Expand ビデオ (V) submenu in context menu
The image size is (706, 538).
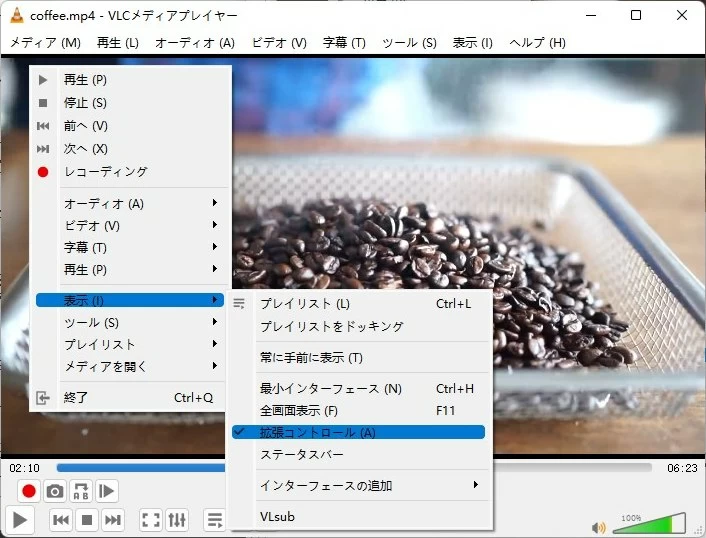point(130,226)
